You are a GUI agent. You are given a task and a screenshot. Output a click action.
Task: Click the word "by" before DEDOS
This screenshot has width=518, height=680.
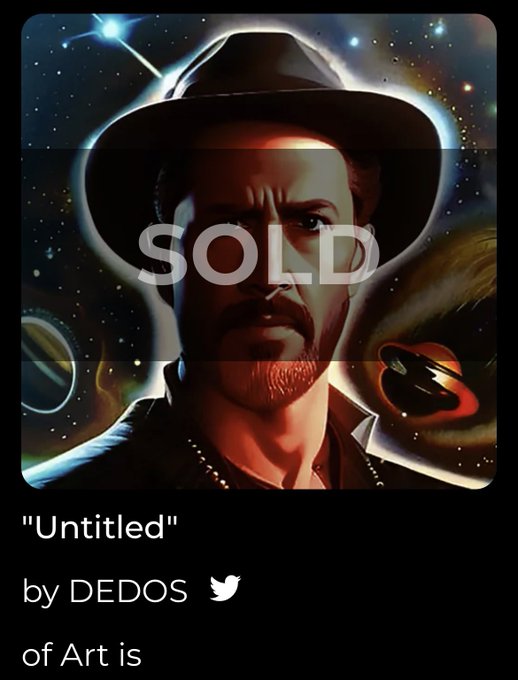pos(40,592)
